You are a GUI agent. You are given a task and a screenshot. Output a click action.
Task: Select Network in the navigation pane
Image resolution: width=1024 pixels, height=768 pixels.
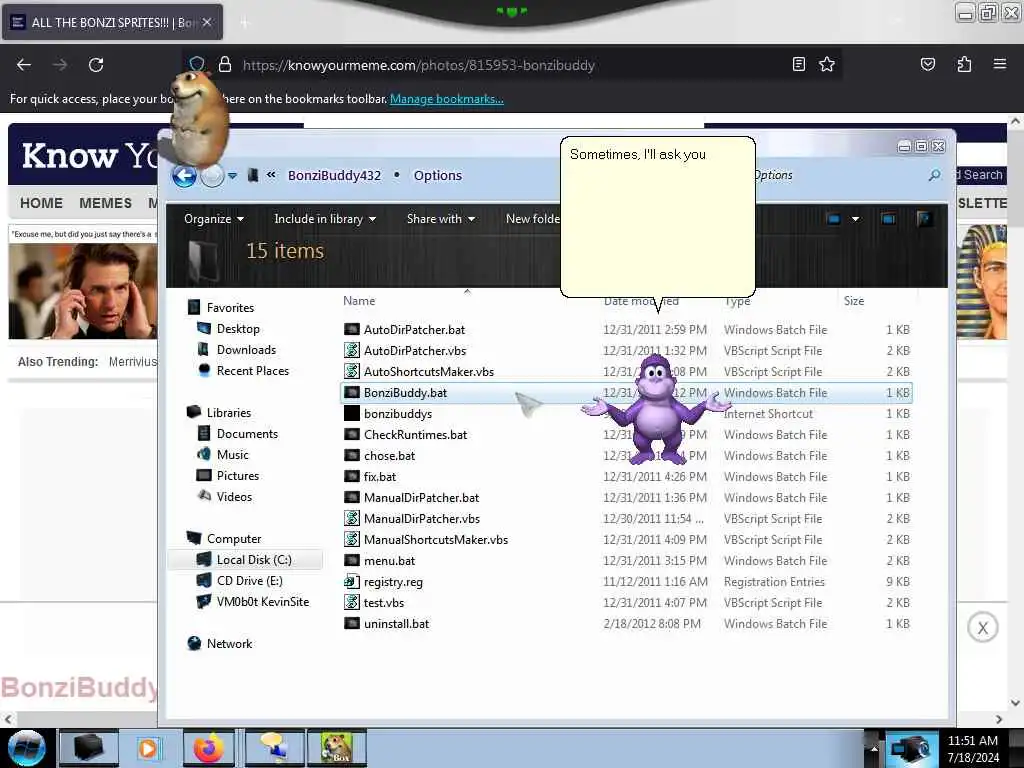[x=229, y=643]
